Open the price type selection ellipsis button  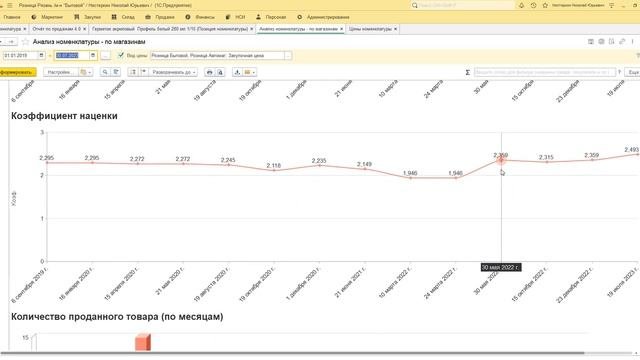tap(288, 56)
